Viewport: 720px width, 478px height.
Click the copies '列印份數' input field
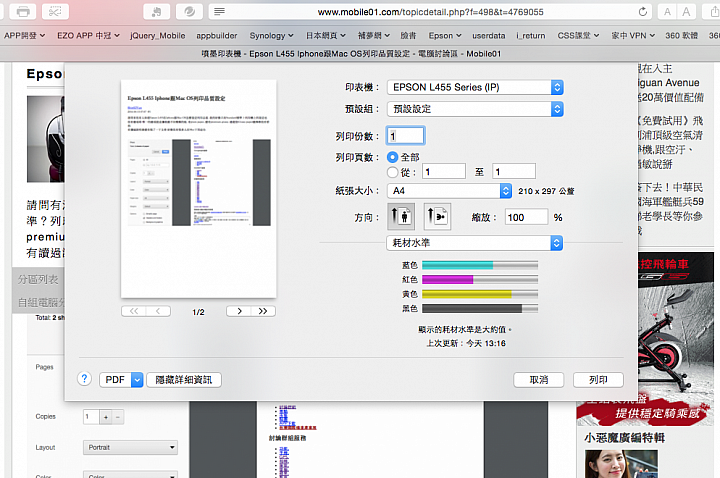coord(405,136)
